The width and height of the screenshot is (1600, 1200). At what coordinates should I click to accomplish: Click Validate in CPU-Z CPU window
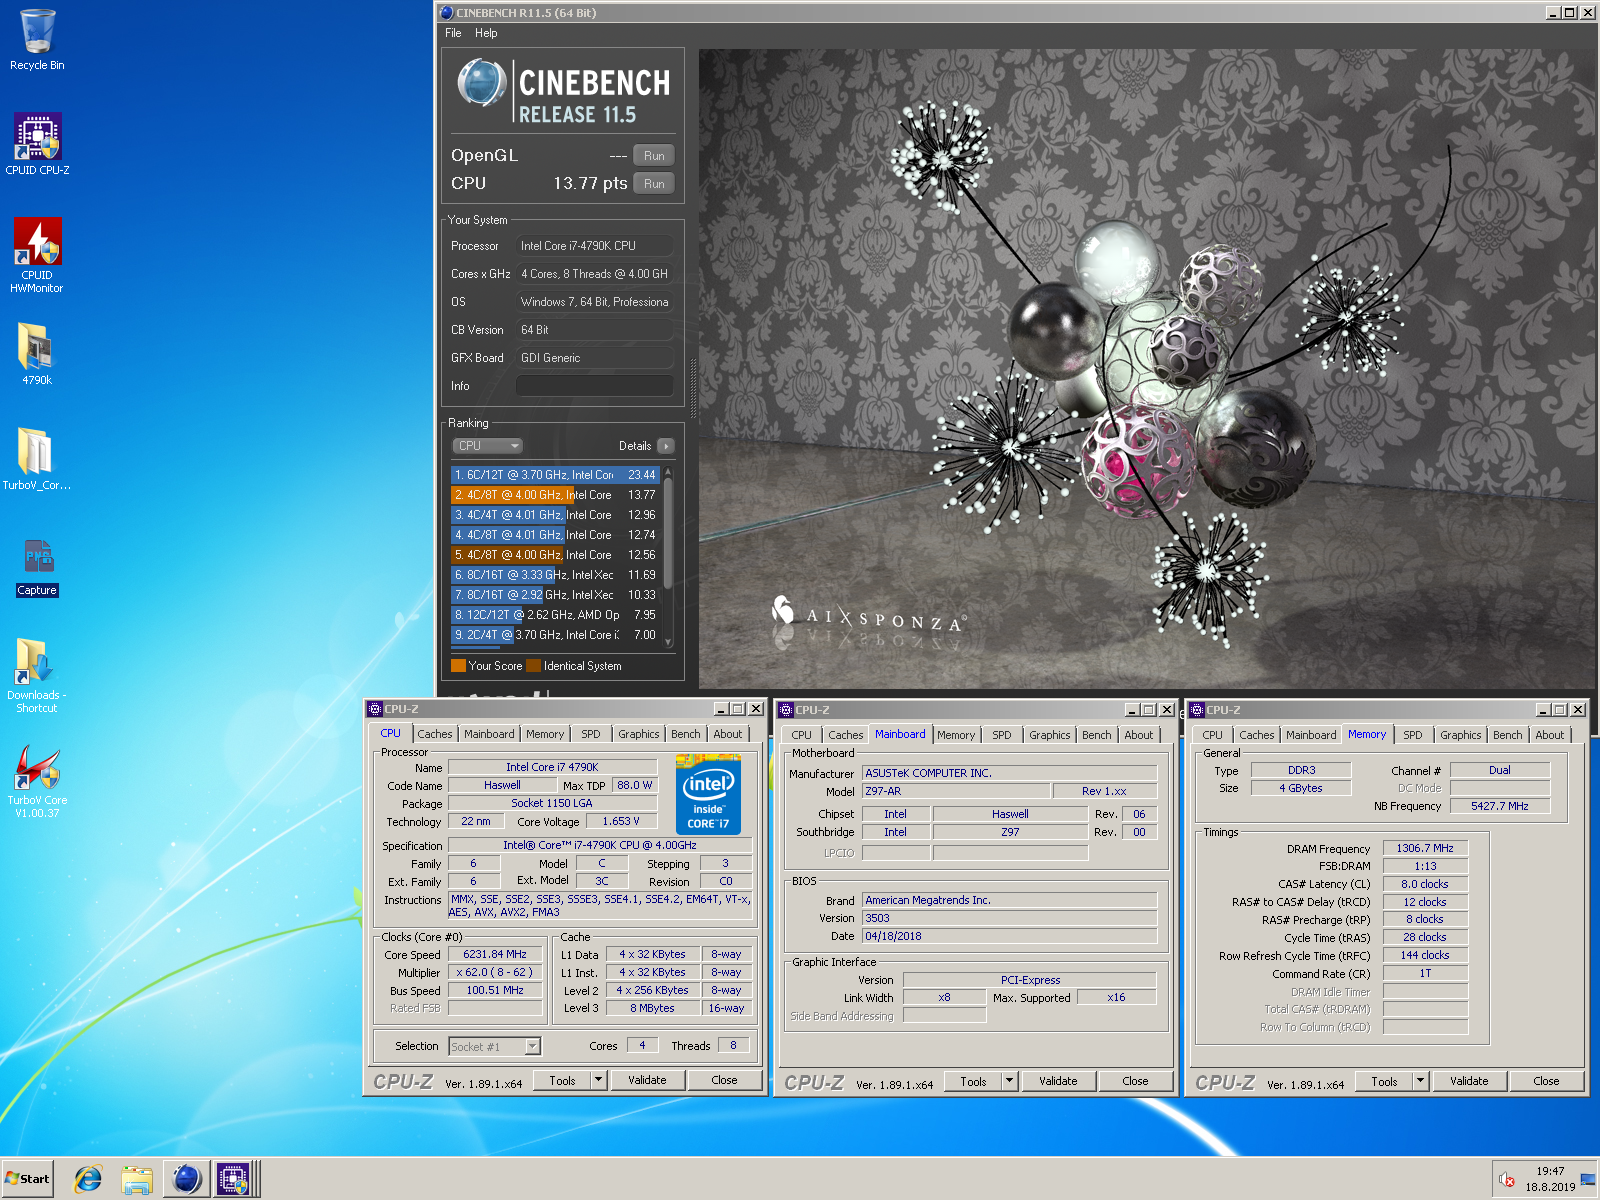tap(647, 1080)
